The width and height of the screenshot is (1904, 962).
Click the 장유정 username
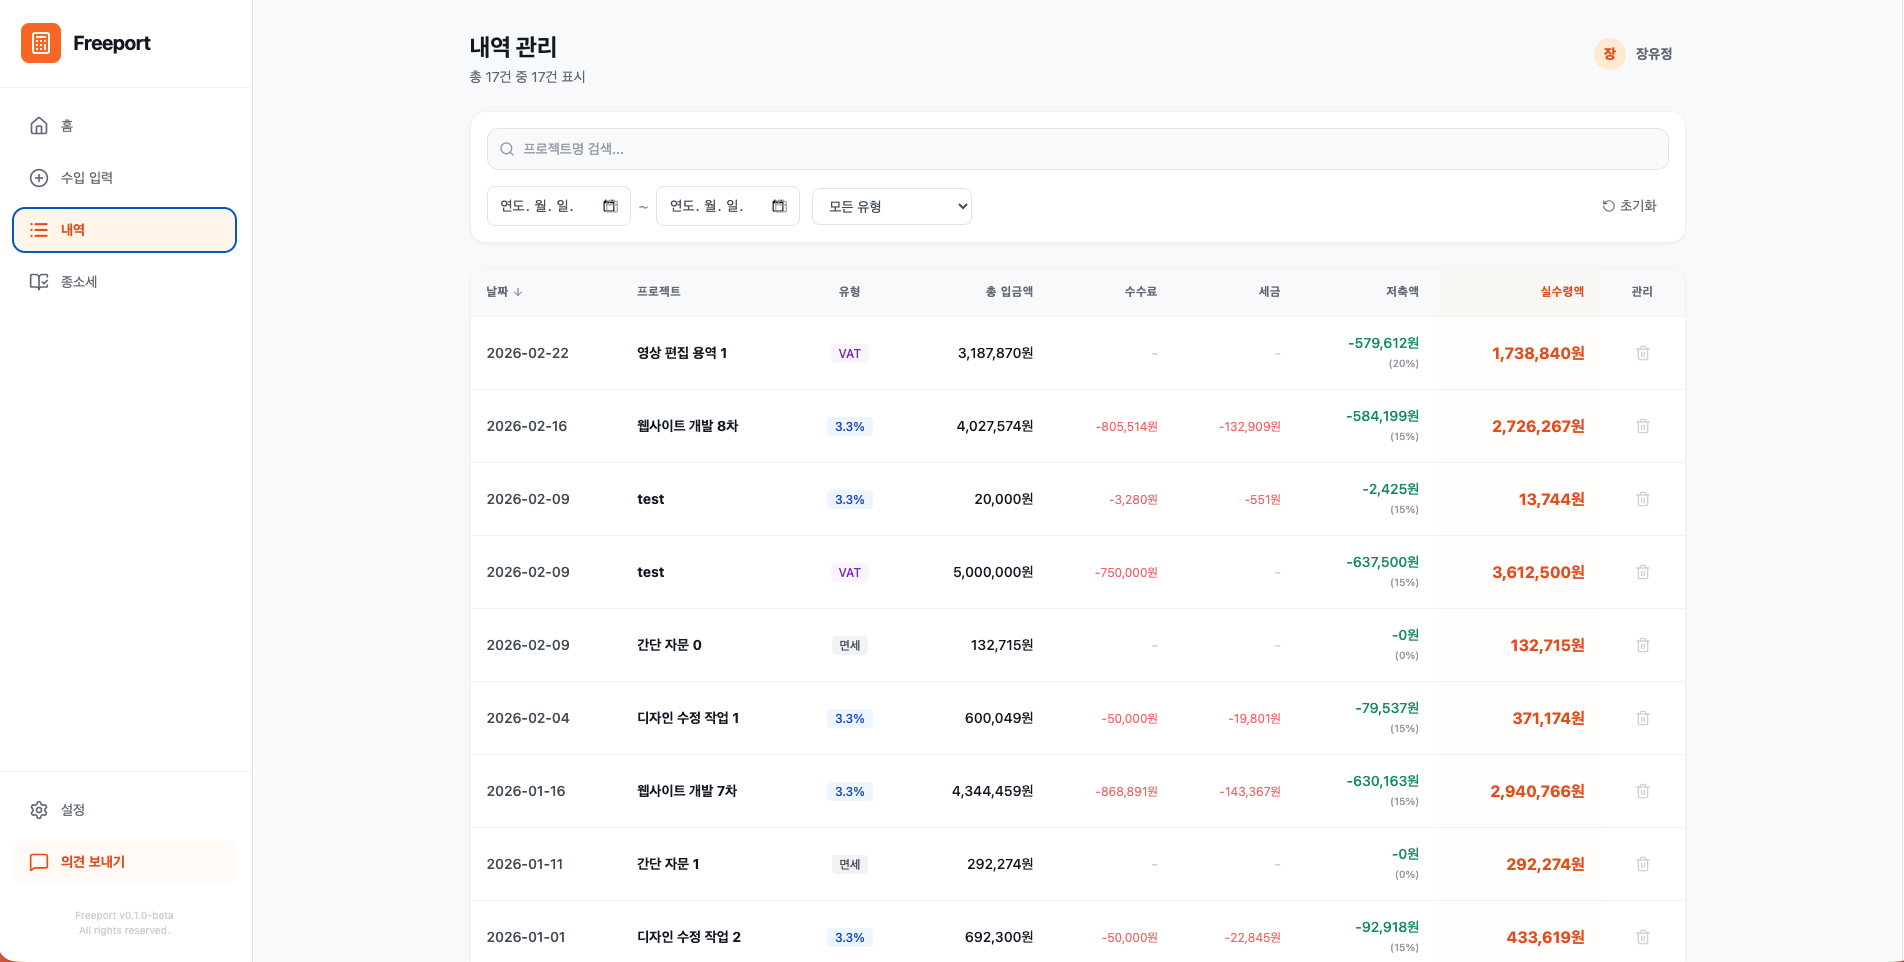(x=1654, y=54)
